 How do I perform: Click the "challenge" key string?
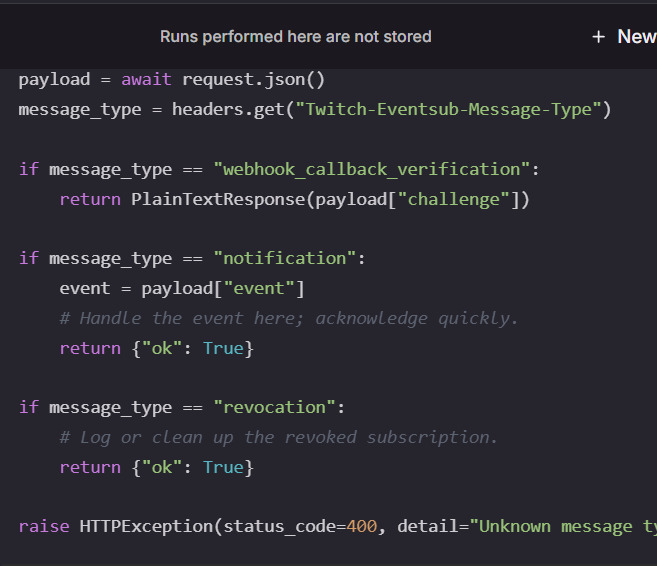point(453,199)
